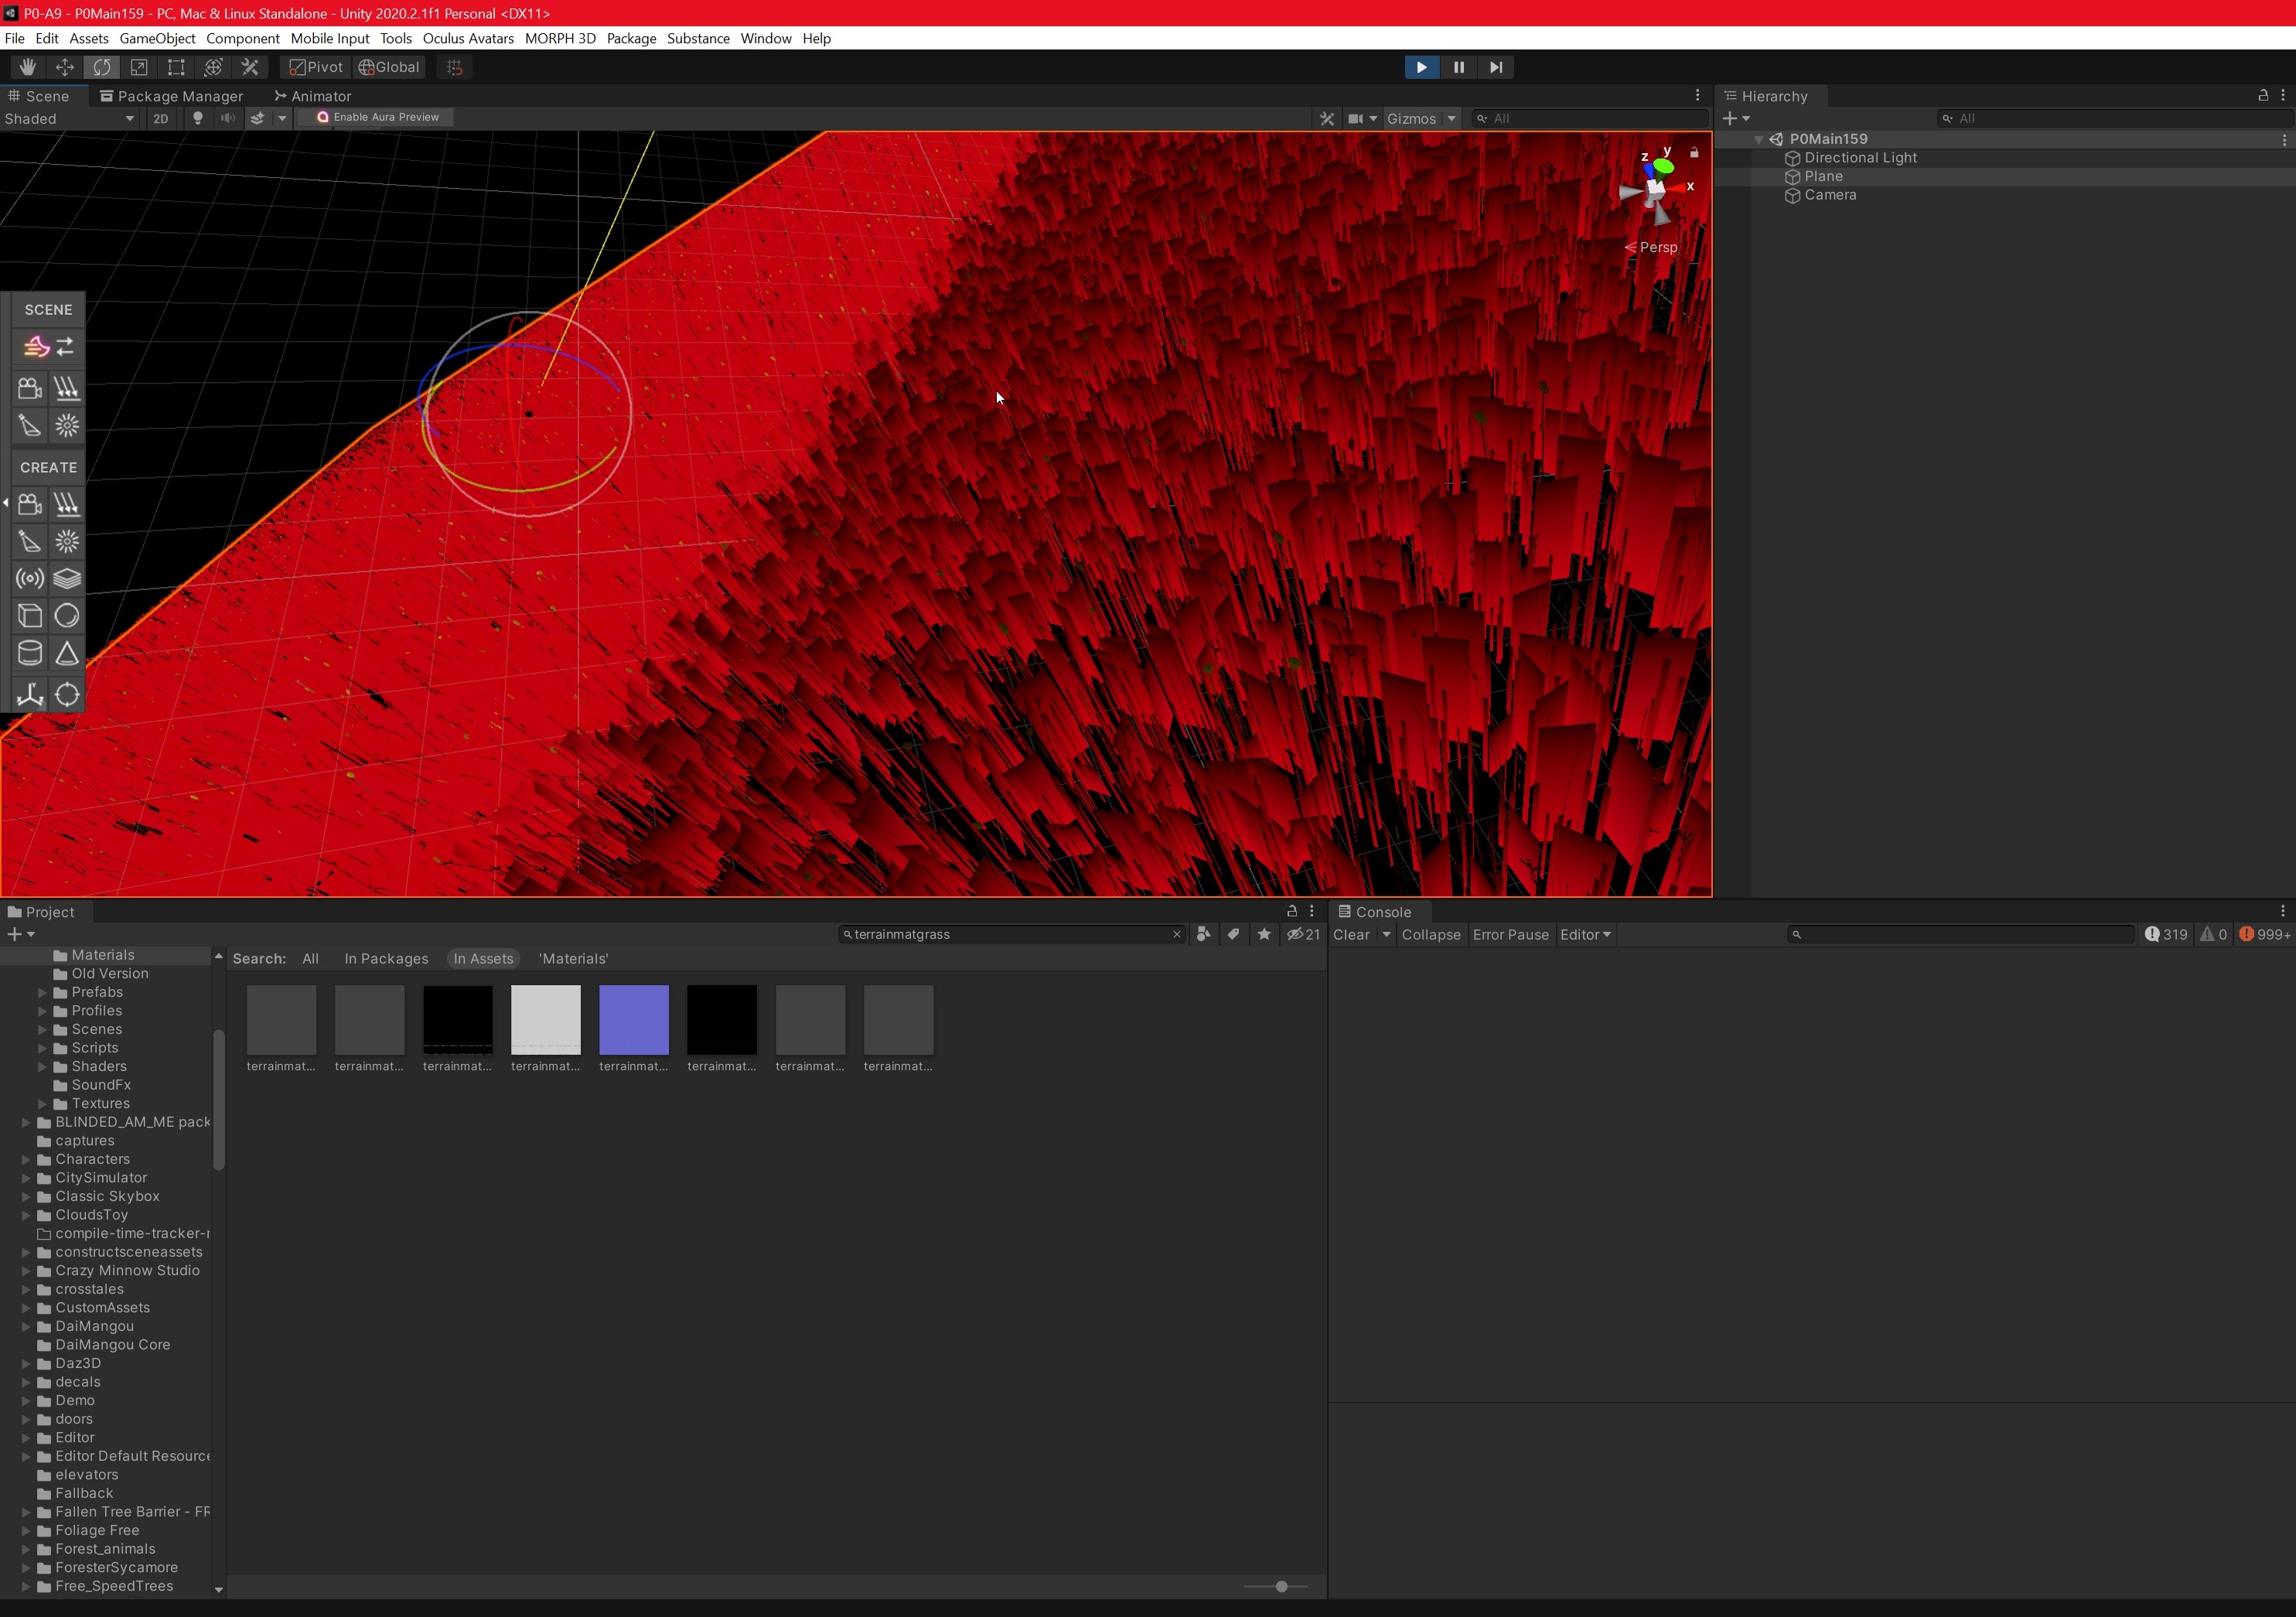
Task: Open the GameObject menu
Action: pos(156,38)
